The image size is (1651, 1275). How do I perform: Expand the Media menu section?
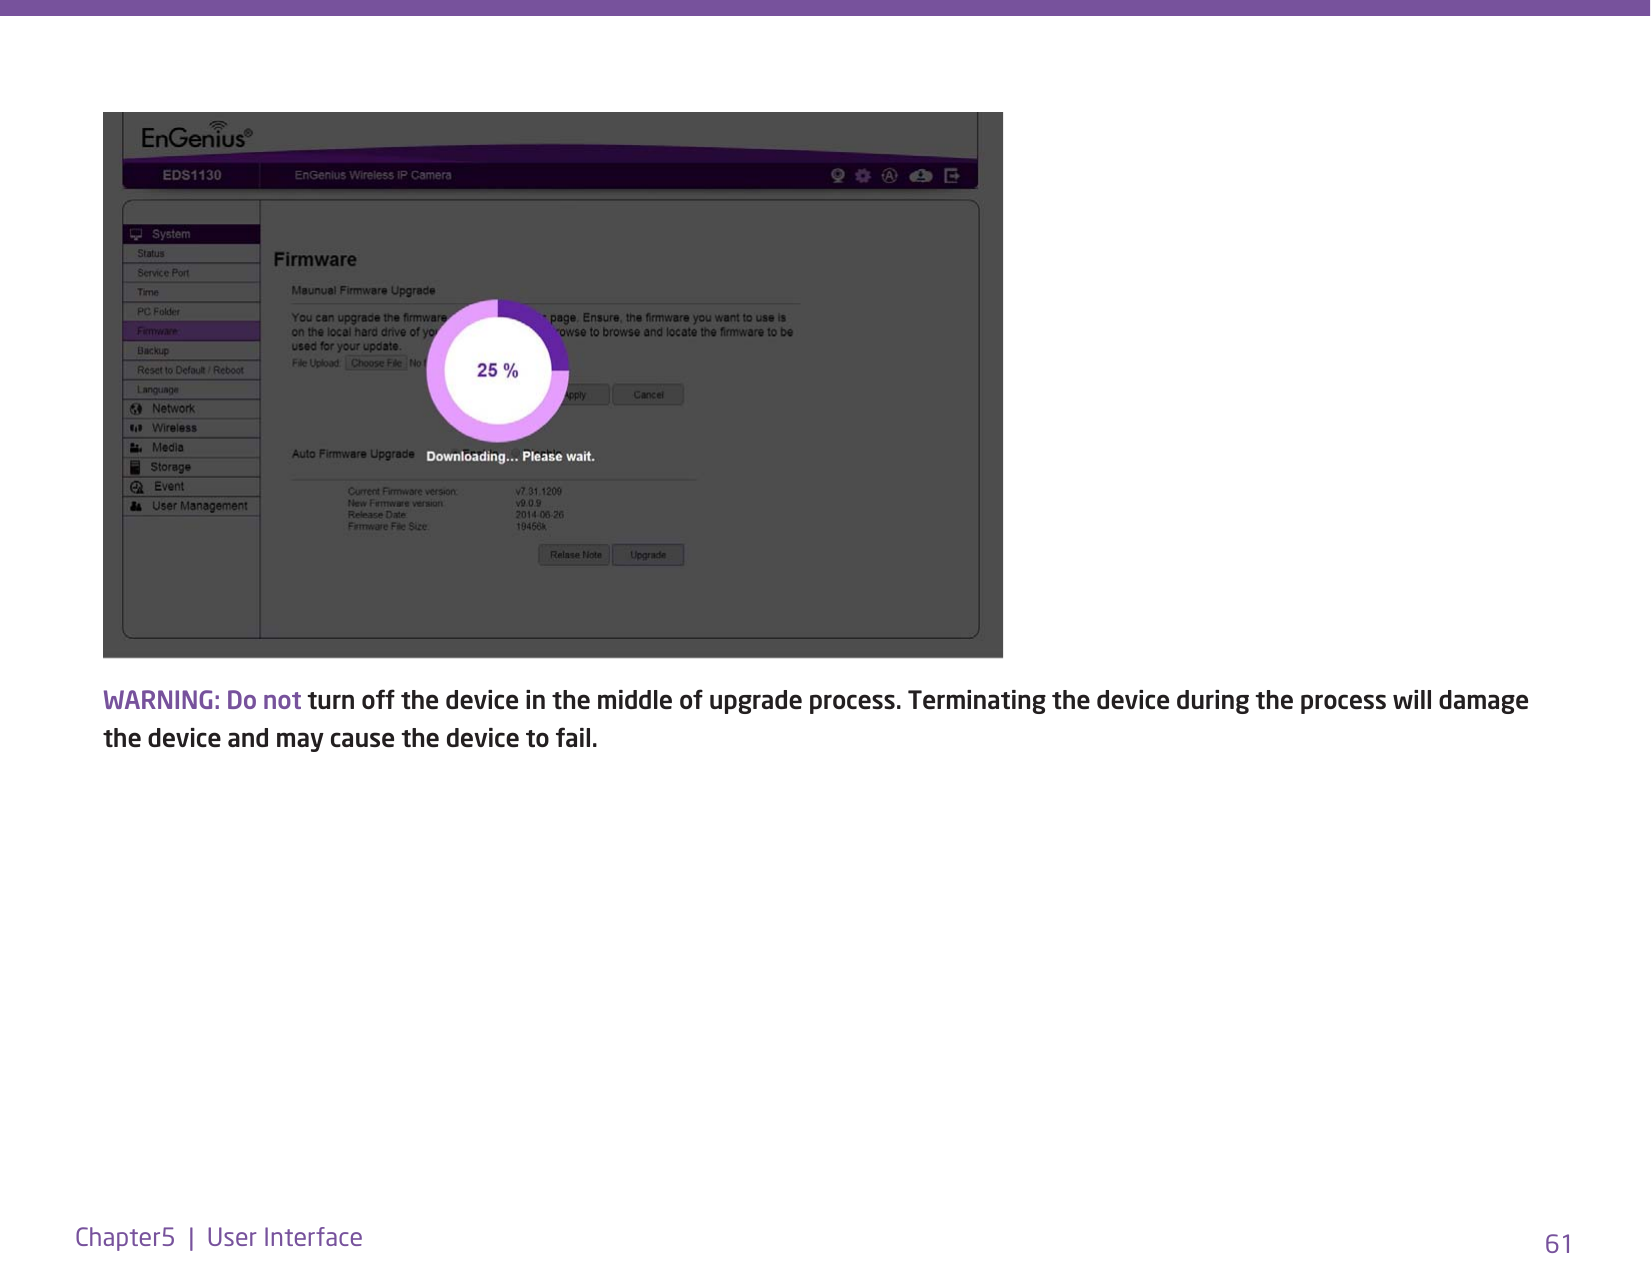[191, 448]
